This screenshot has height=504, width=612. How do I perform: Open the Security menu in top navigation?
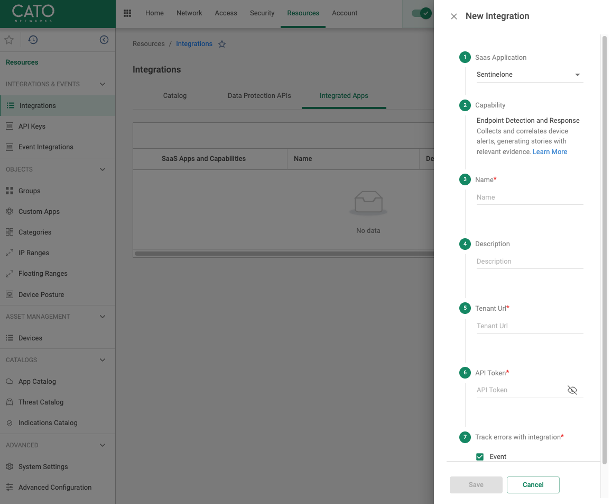[x=262, y=13]
